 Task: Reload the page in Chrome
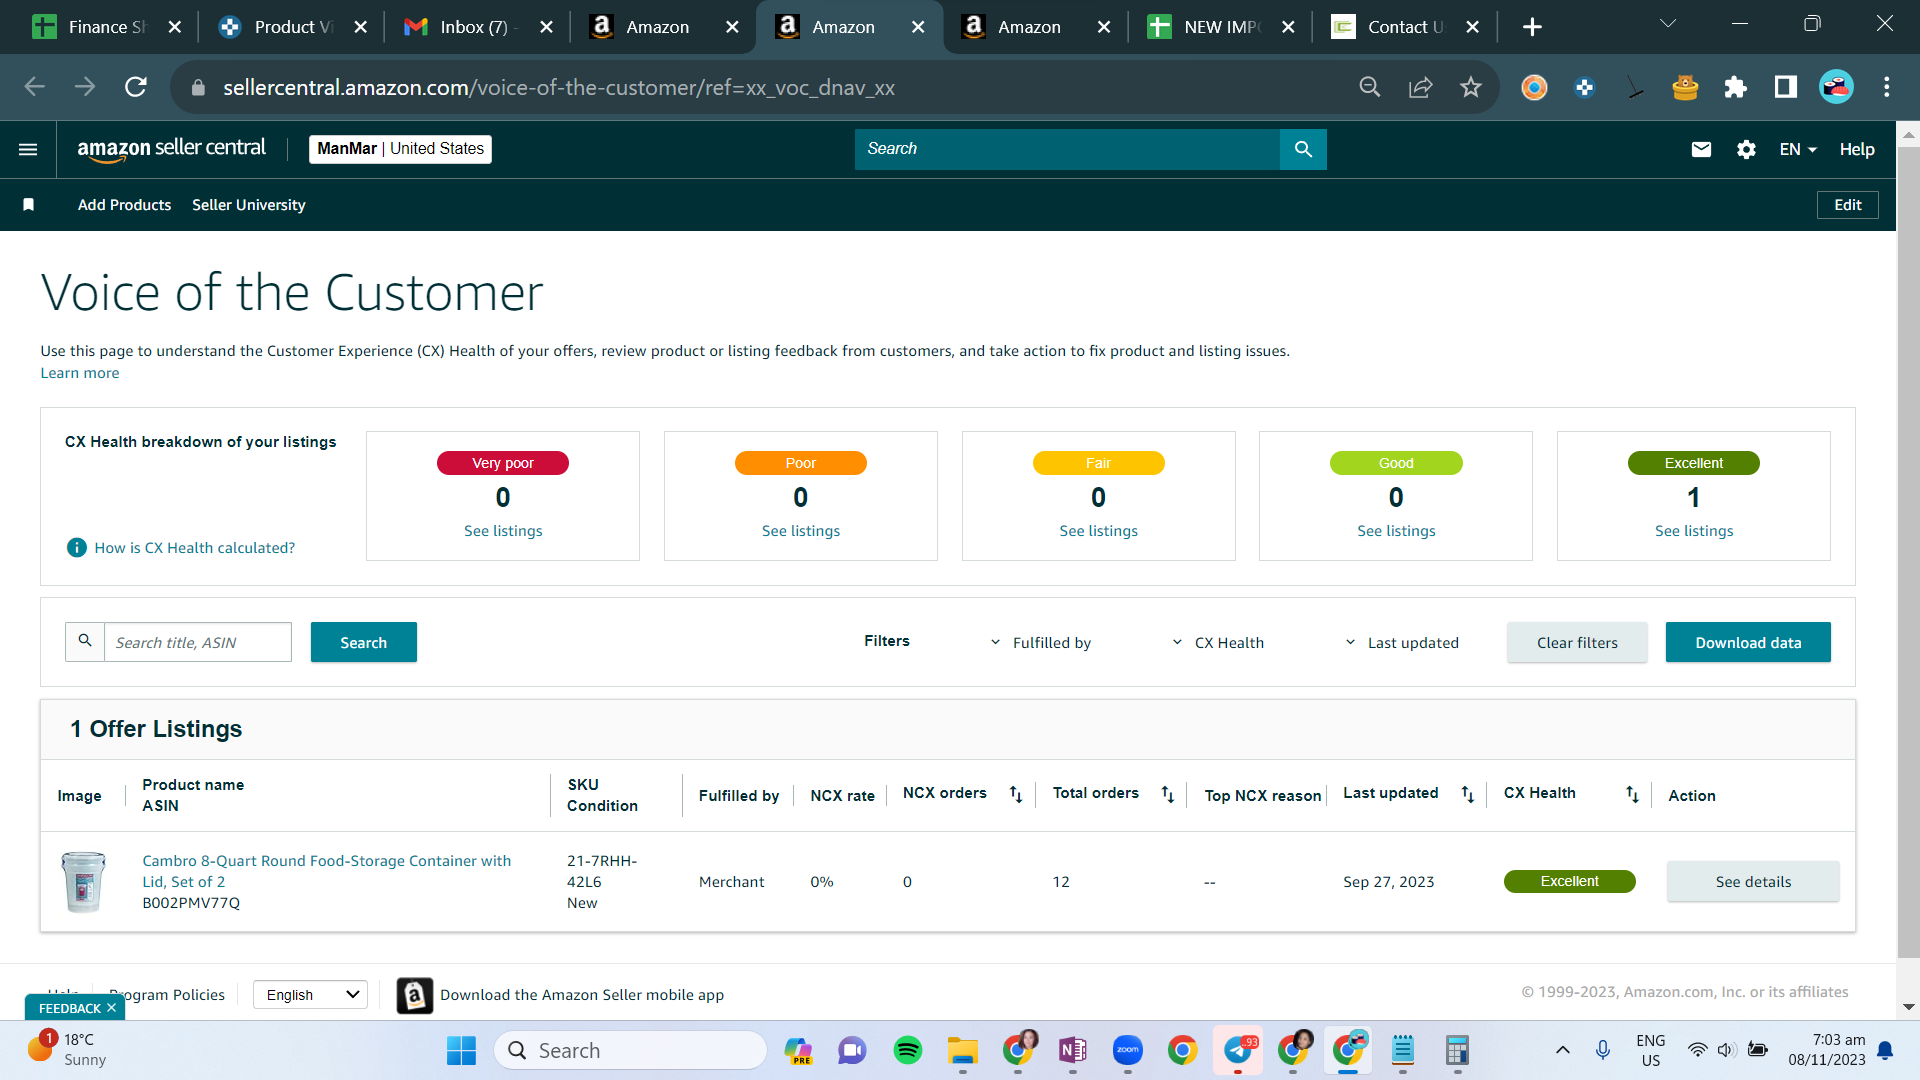[x=136, y=87]
